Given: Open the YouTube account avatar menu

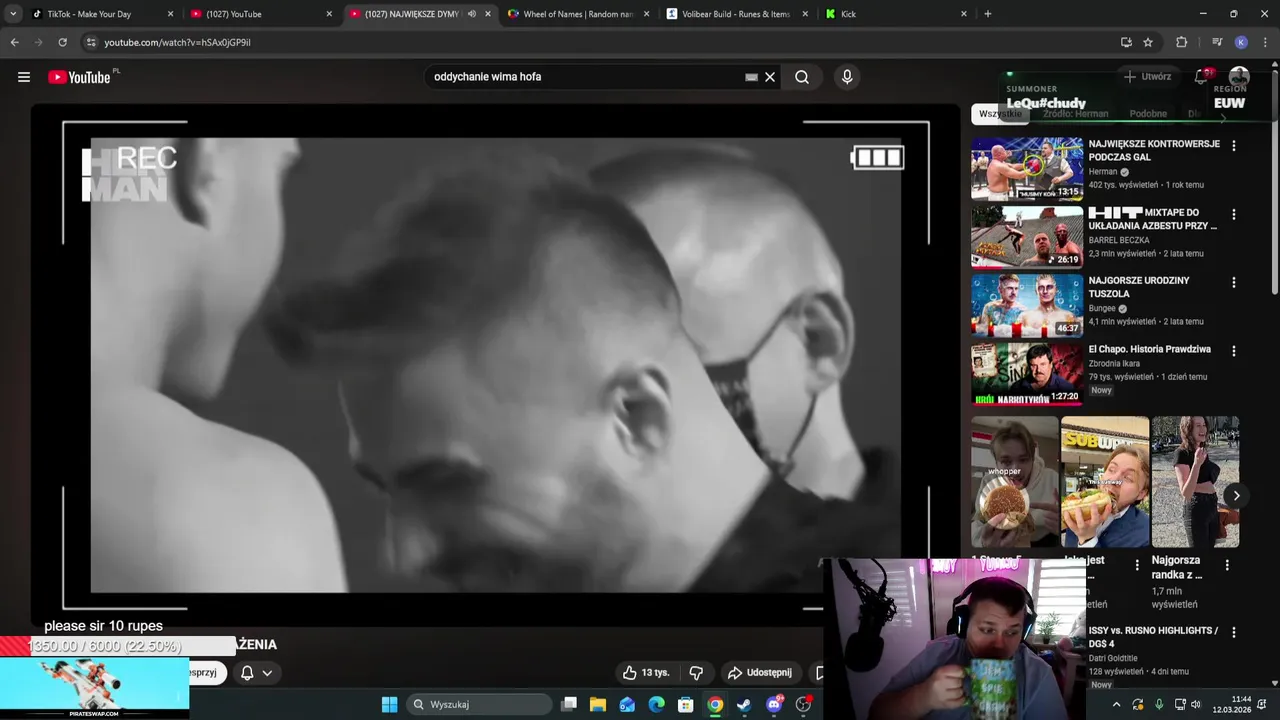Looking at the screenshot, I should (x=1239, y=77).
